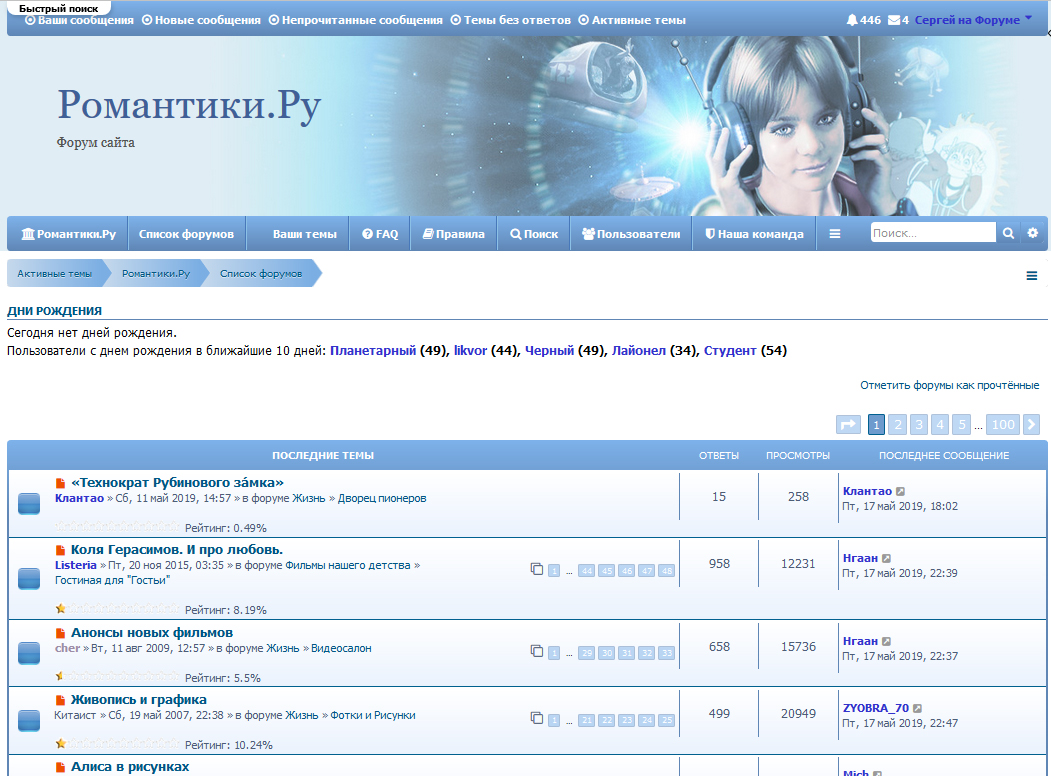Open profile of user likvor
This screenshot has height=776, width=1051.
pyautogui.click(x=470, y=350)
